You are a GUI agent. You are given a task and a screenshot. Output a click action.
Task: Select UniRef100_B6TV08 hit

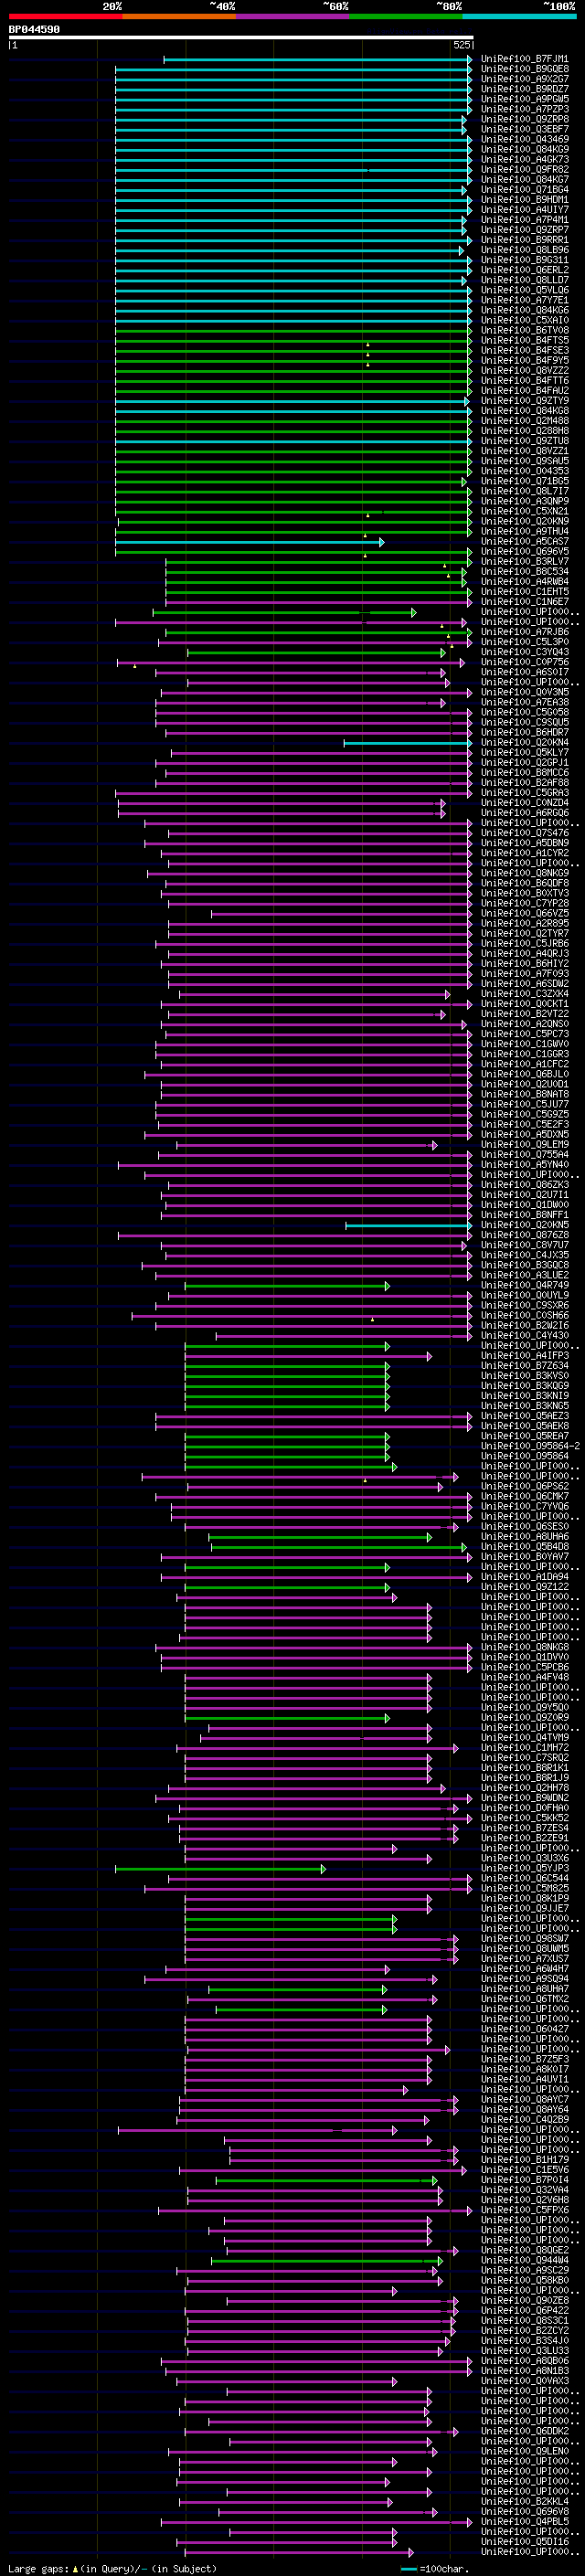(525, 330)
